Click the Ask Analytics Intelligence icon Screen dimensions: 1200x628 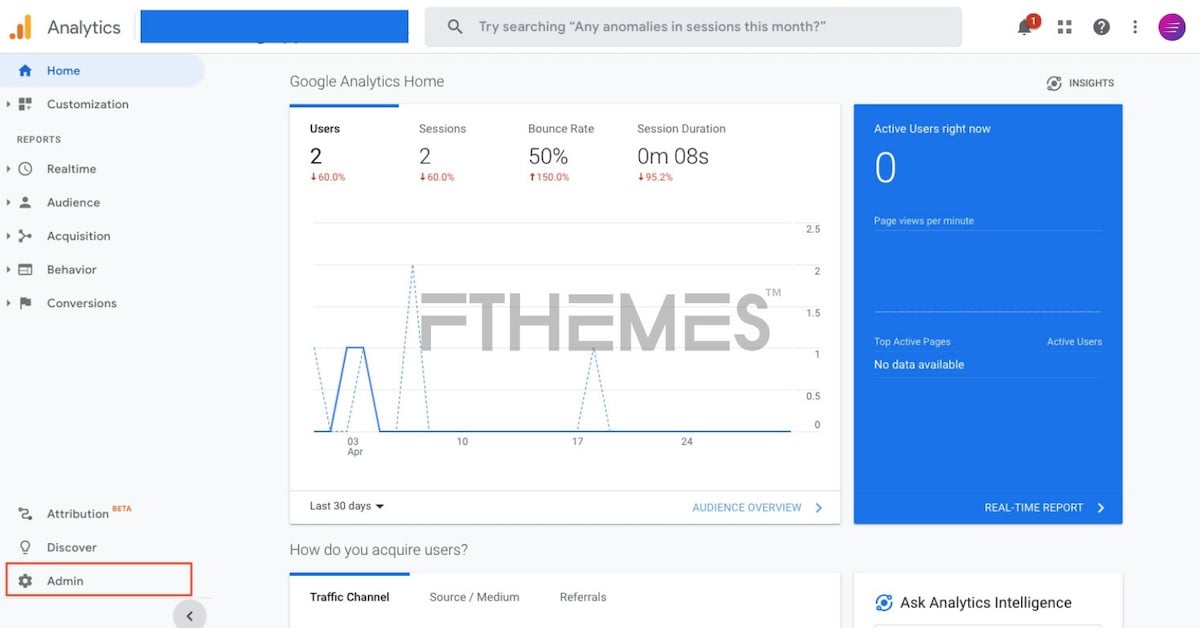coord(884,602)
